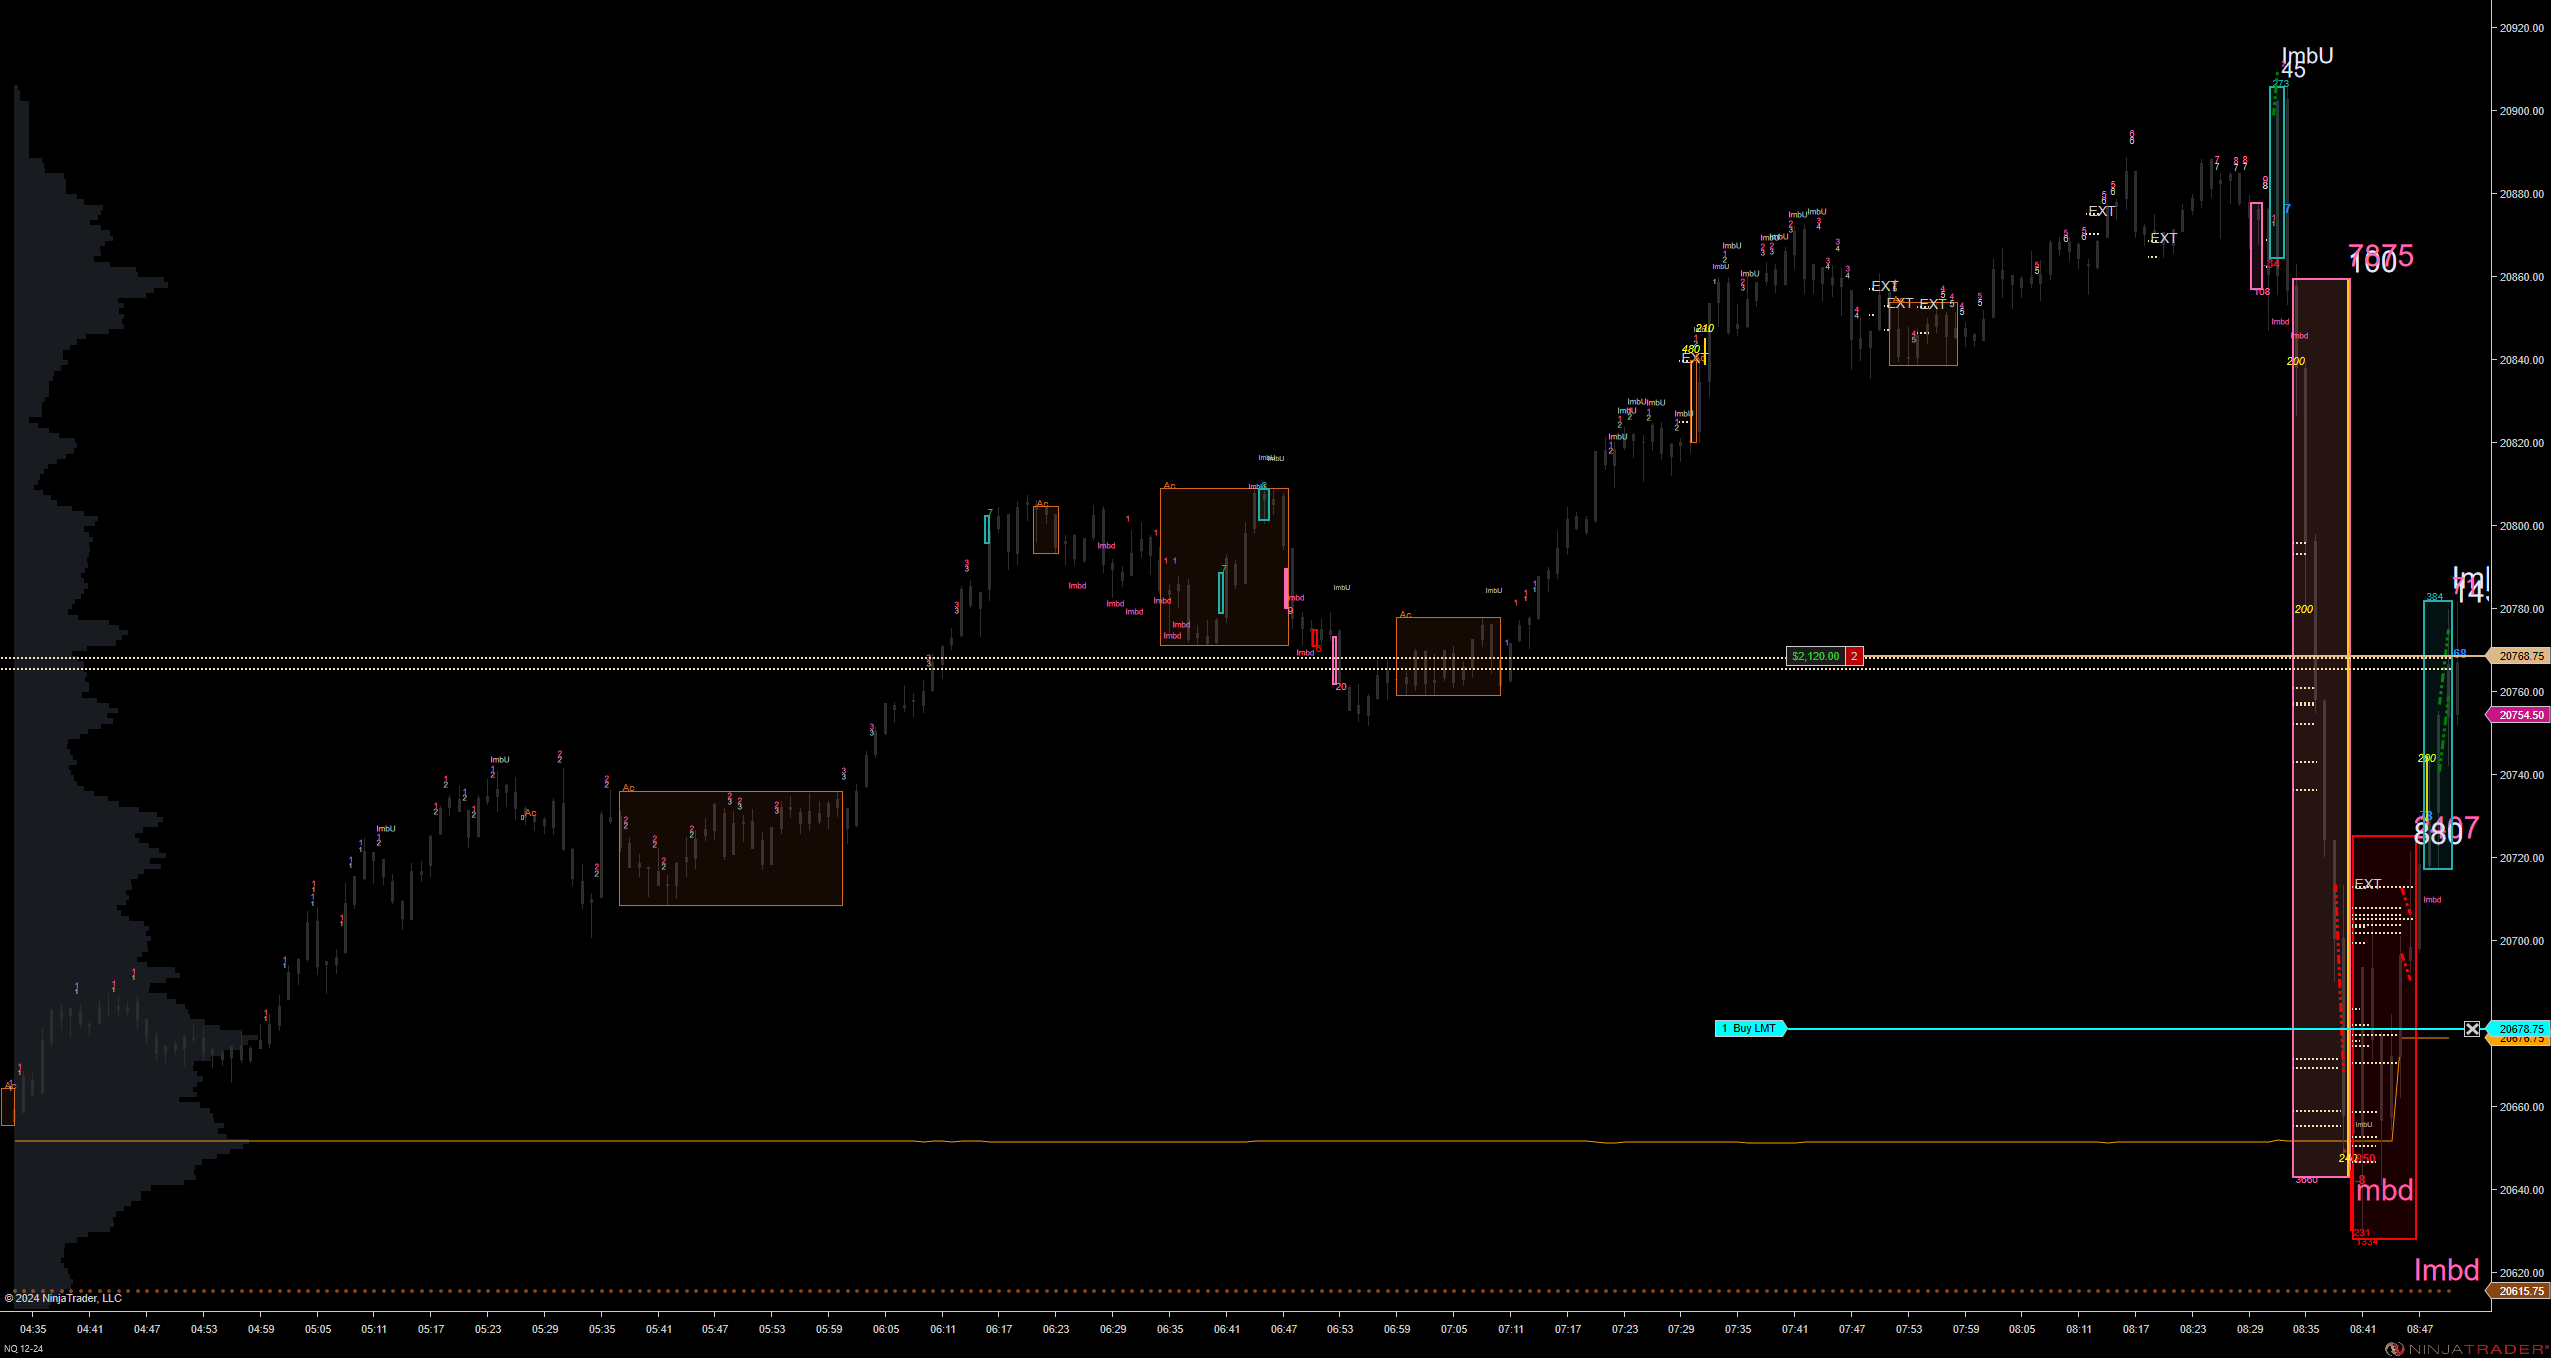Click the NinjaTrader logo in bottom corner
Viewport: 2551px width, 1358px height.
(2466, 1349)
